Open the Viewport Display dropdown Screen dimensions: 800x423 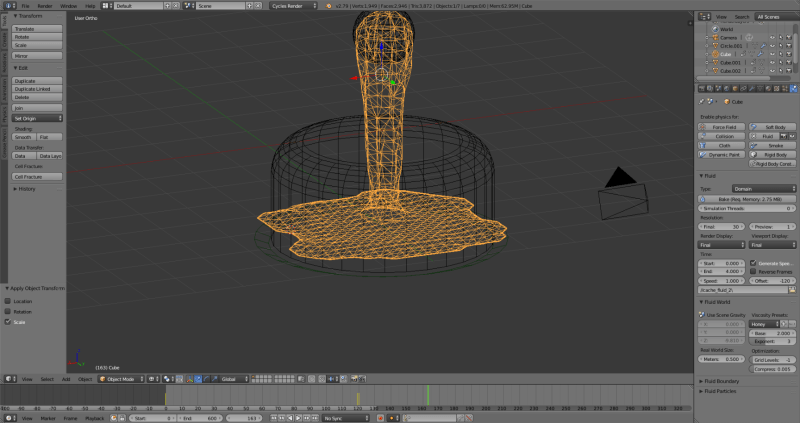click(x=772, y=245)
